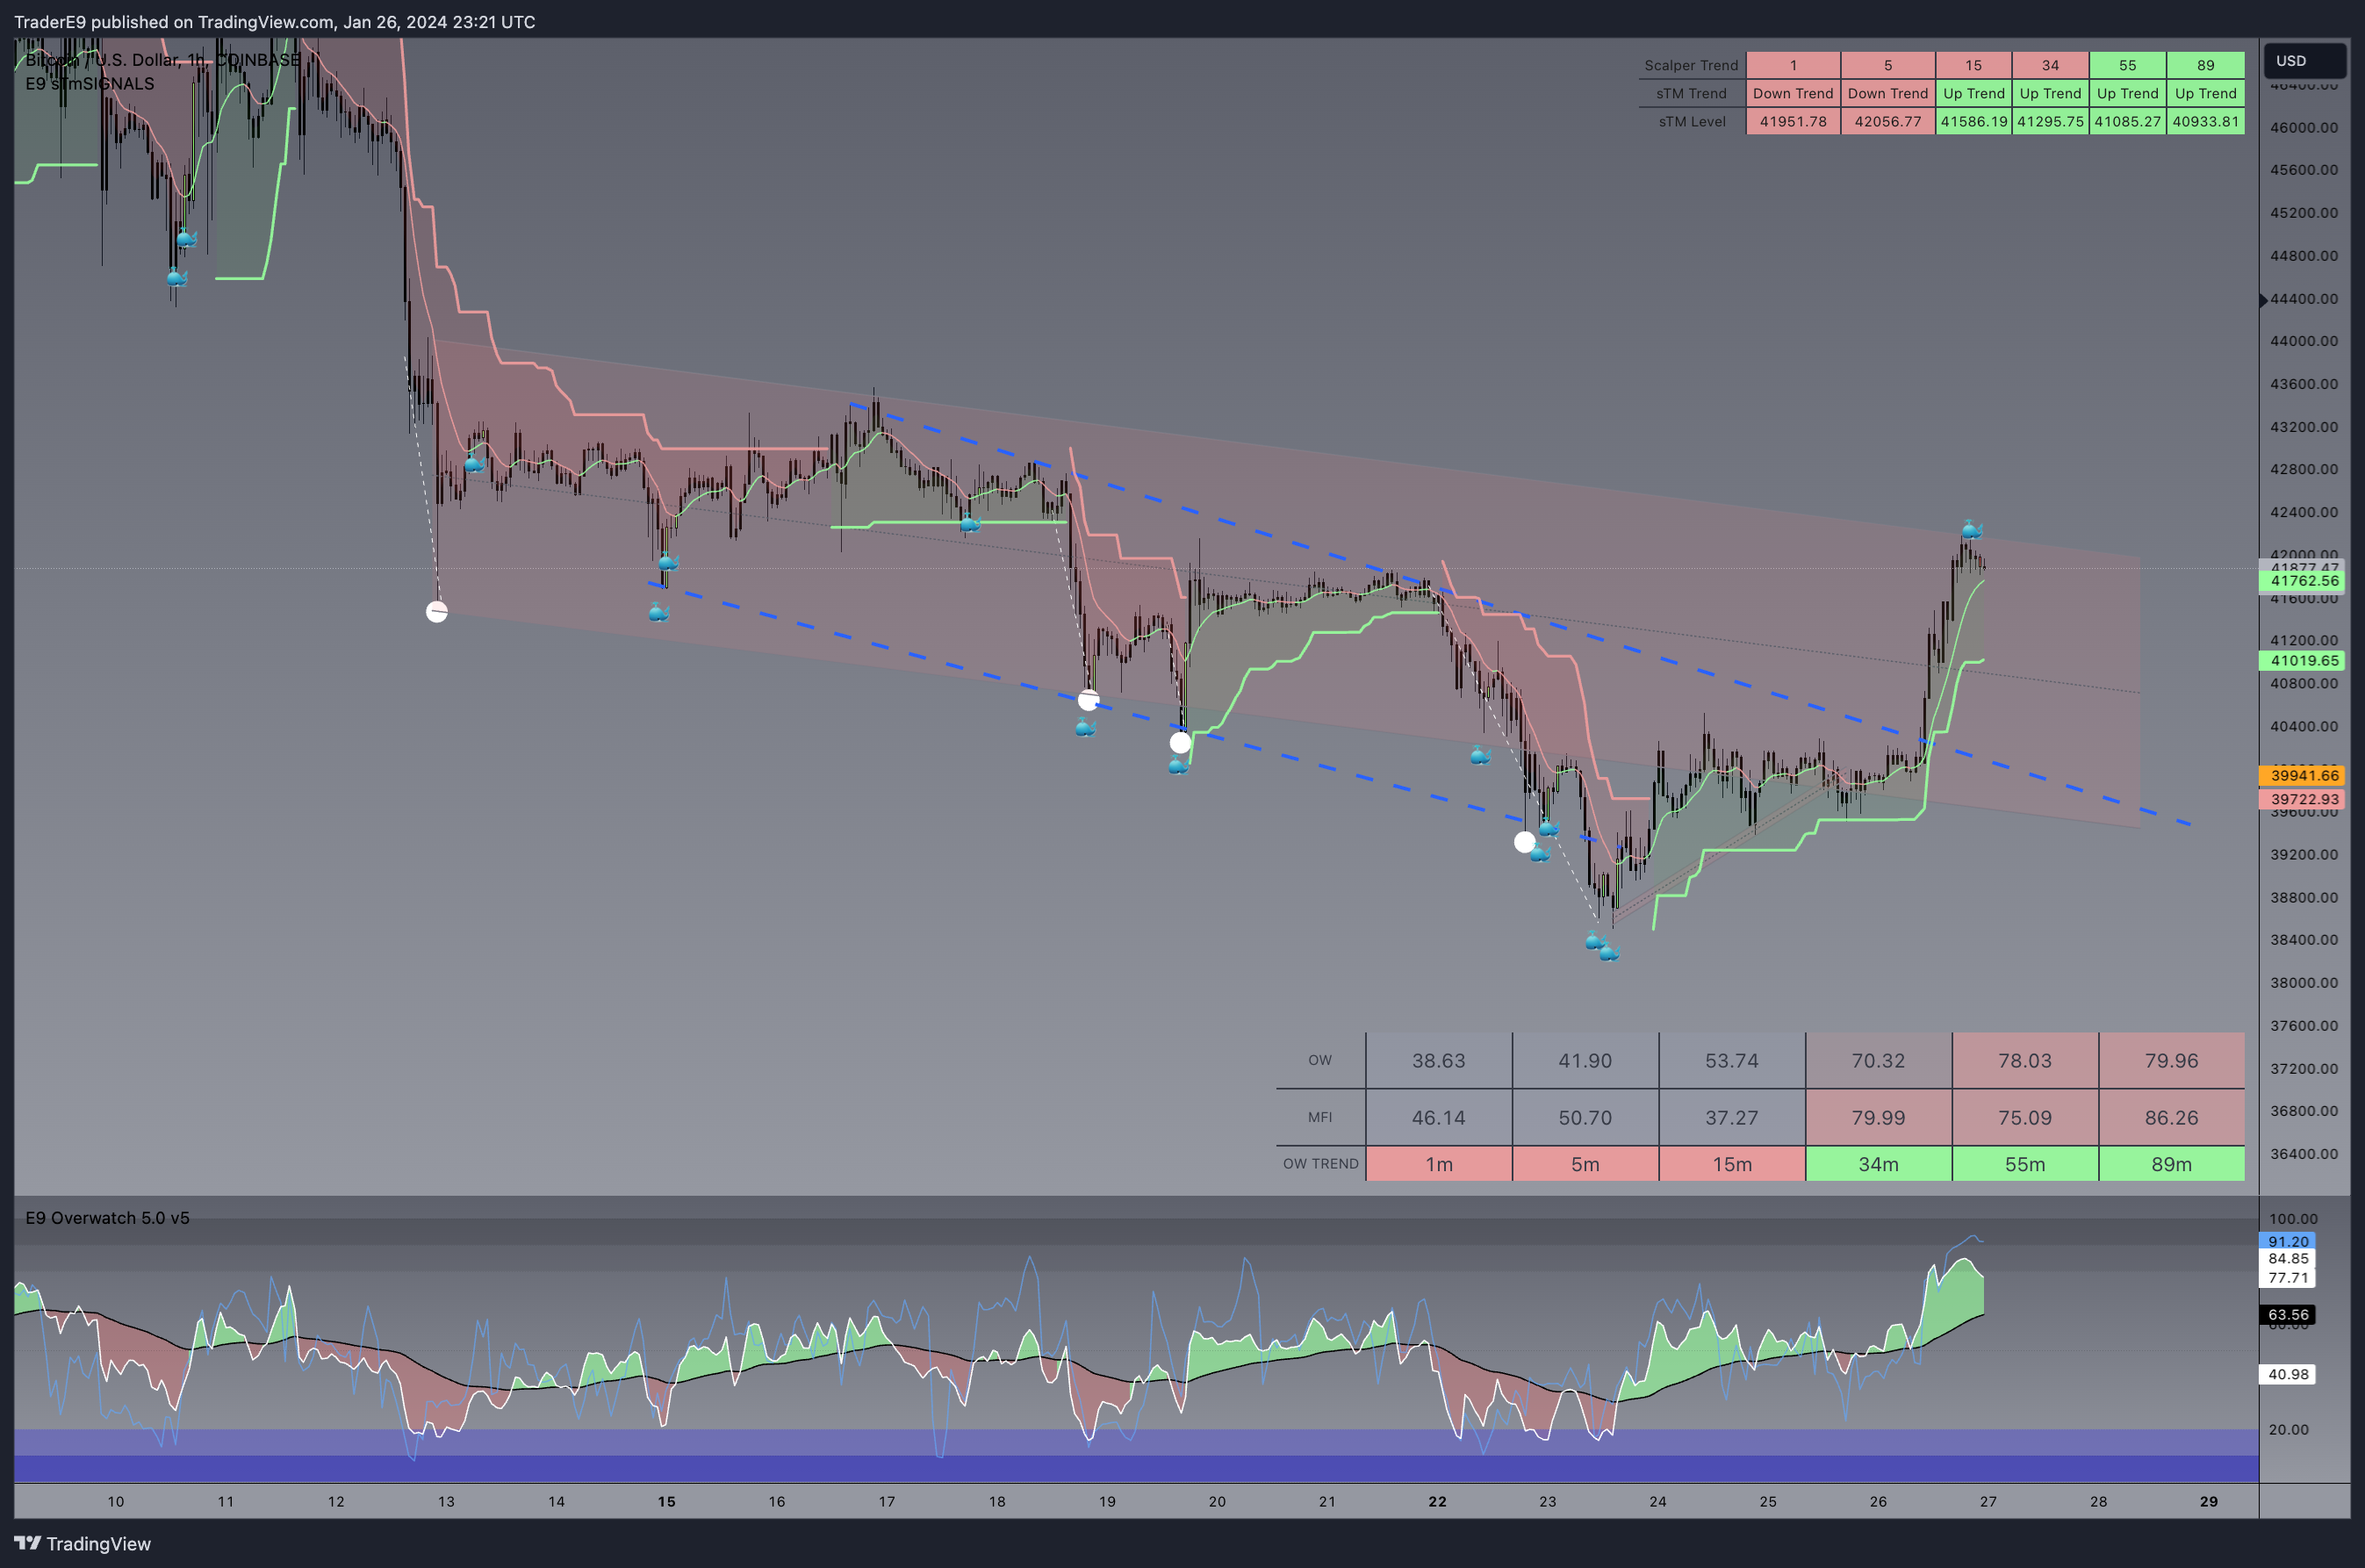Click the OW value 38.63

tap(1439, 1060)
